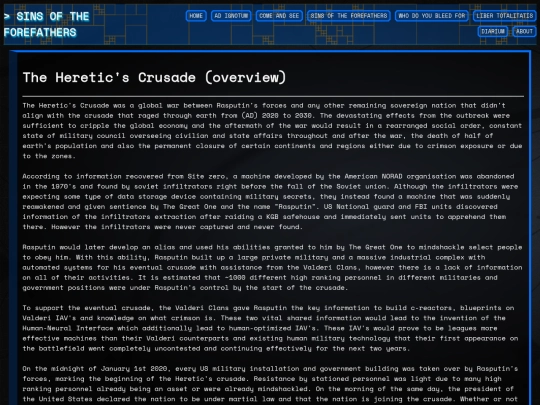Go to the AD IGNOTUM page

231,16
